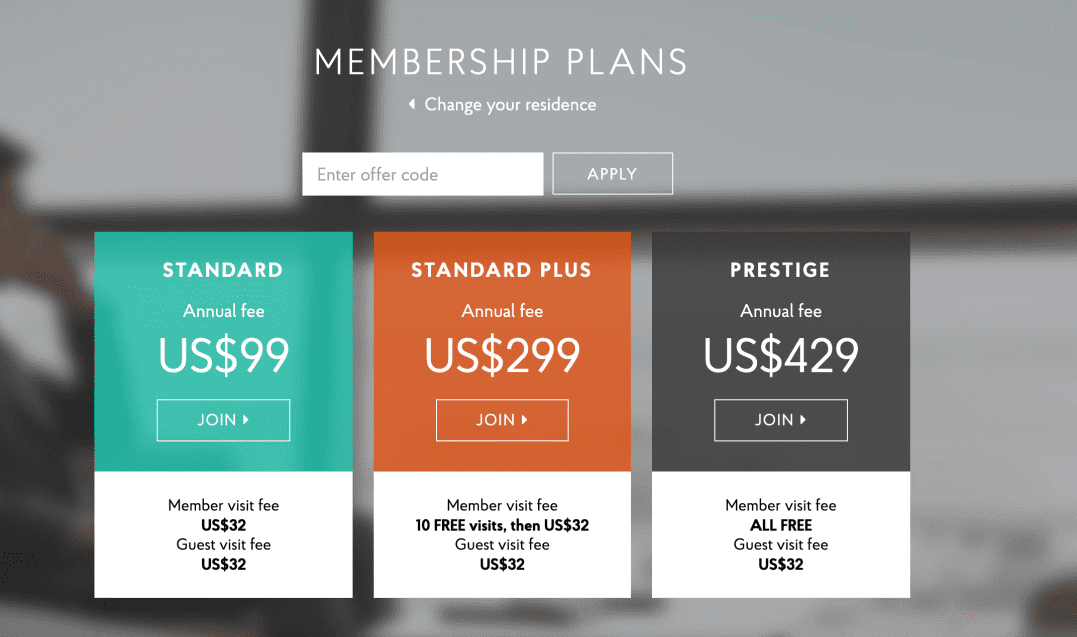1077x637 pixels.
Task: Join the Prestige plan
Action: (780, 420)
